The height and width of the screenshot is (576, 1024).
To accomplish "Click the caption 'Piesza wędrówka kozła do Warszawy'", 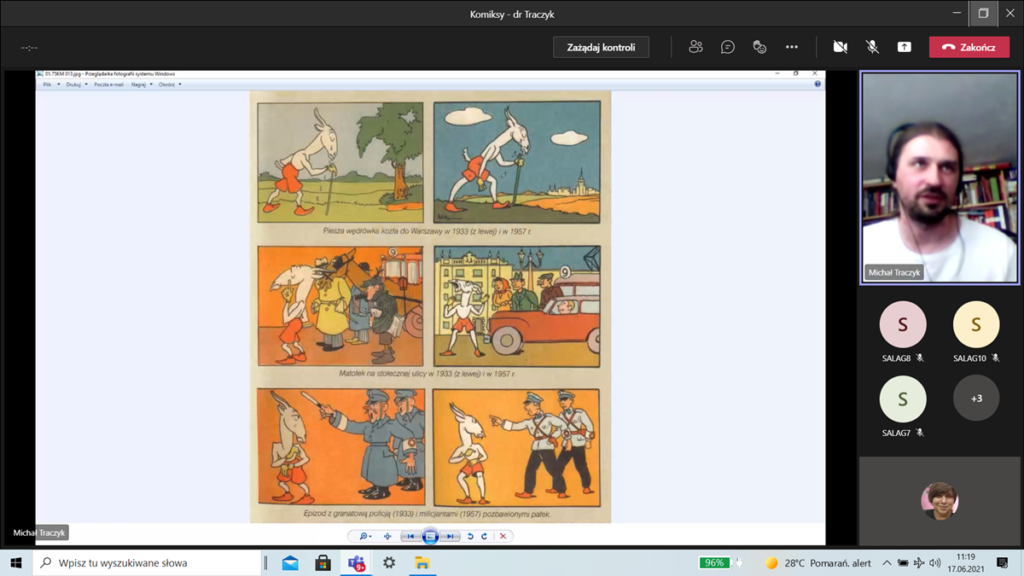I will [x=427, y=231].
